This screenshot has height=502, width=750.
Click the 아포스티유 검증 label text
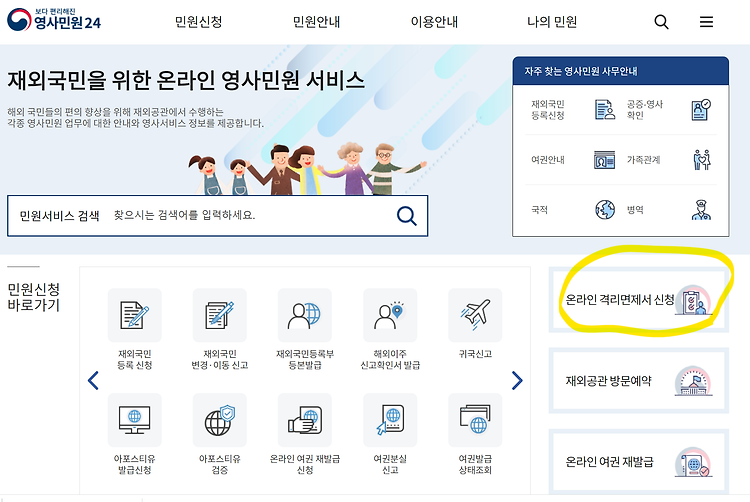(220, 464)
